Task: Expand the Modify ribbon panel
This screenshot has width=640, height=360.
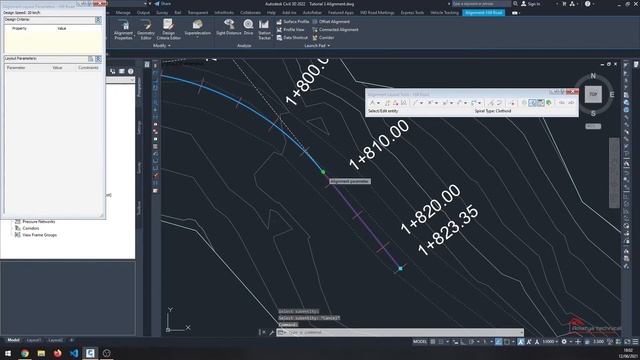Action: [x=162, y=46]
